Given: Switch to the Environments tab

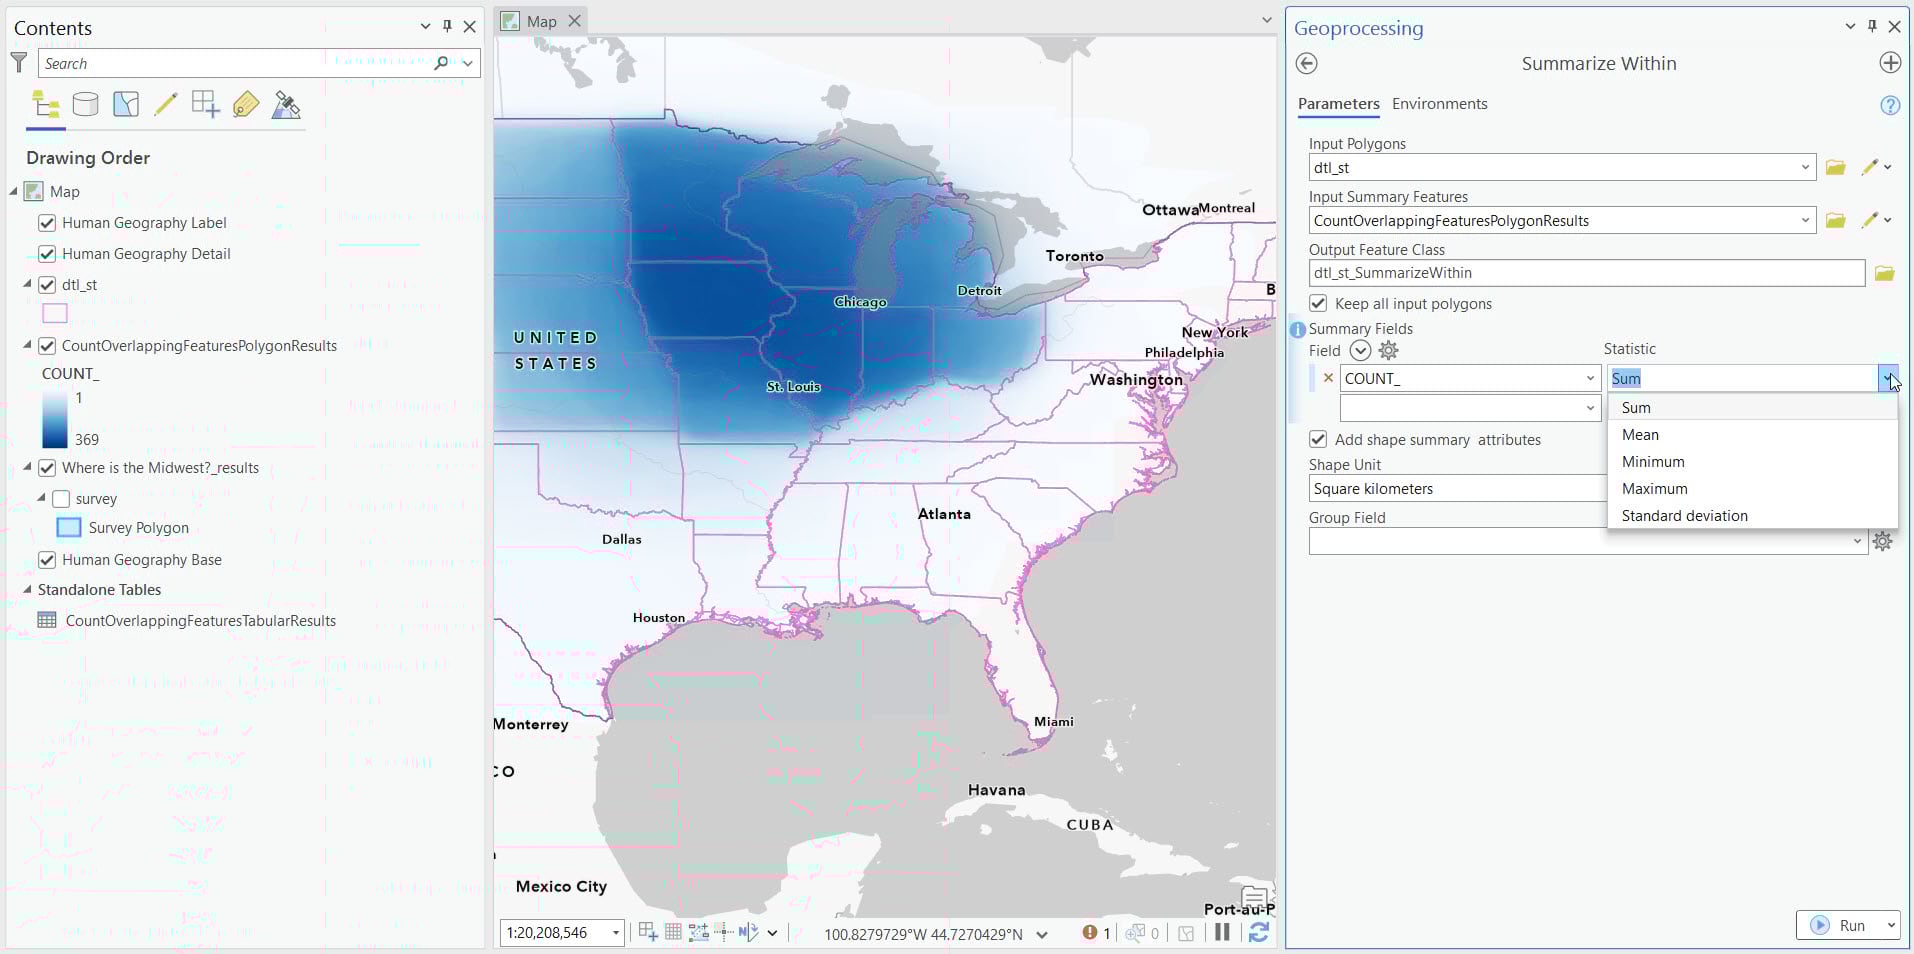Looking at the screenshot, I should [1439, 103].
